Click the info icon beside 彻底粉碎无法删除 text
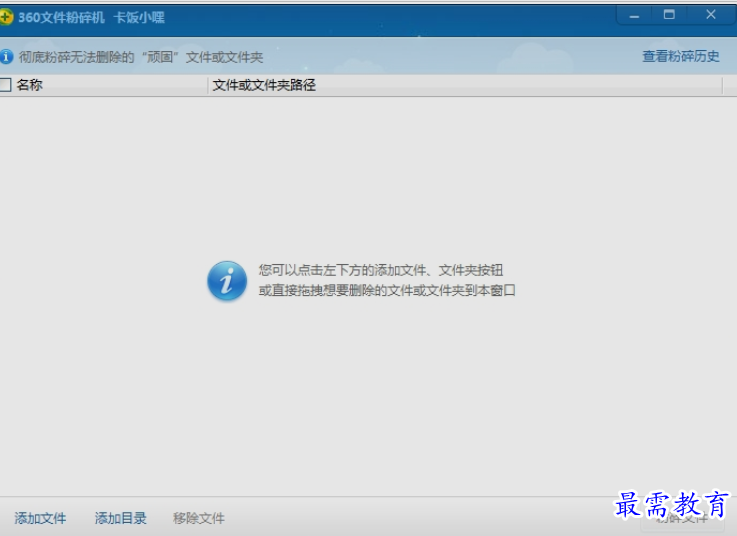This screenshot has height=536, width=737. tap(6, 57)
